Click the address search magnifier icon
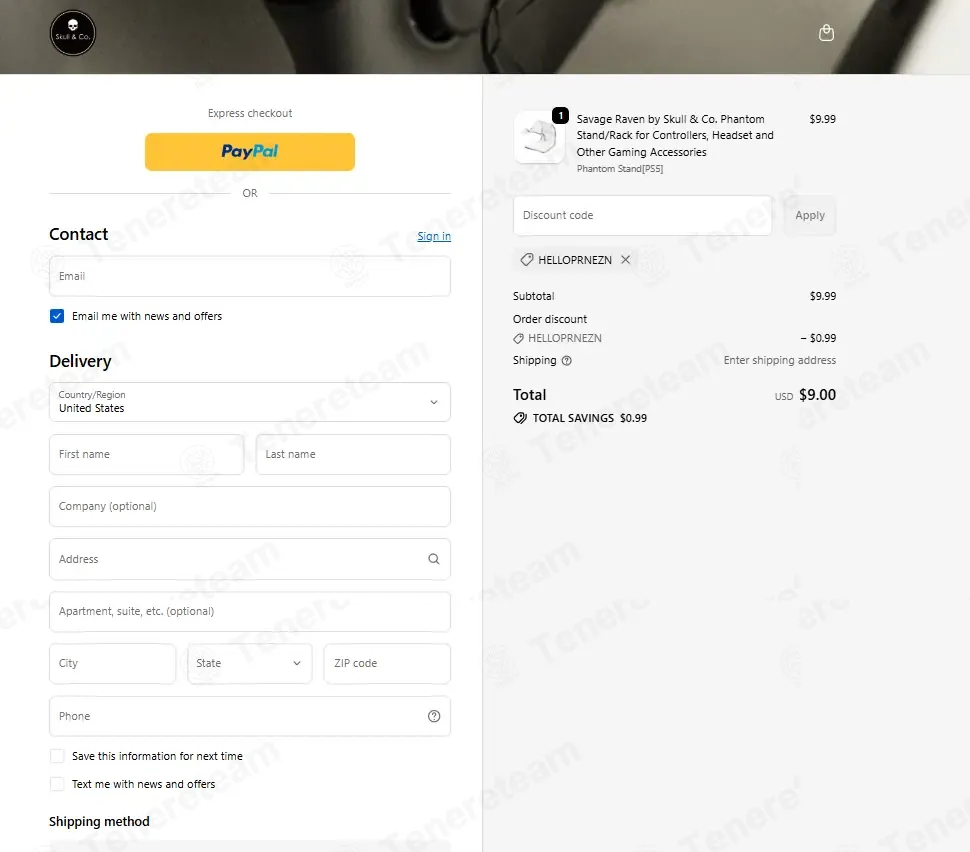The width and height of the screenshot is (970, 852). [434, 559]
